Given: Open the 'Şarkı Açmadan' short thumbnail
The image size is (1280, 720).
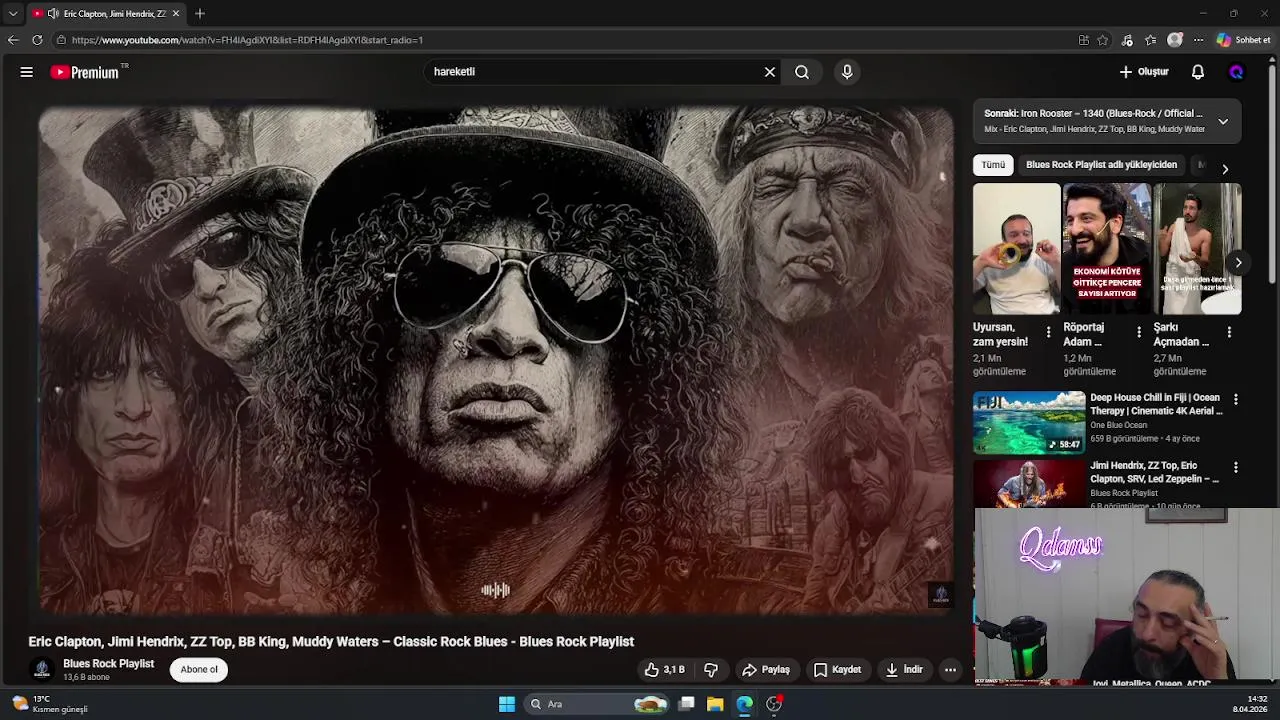Looking at the screenshot, I should pos(1197,249).
